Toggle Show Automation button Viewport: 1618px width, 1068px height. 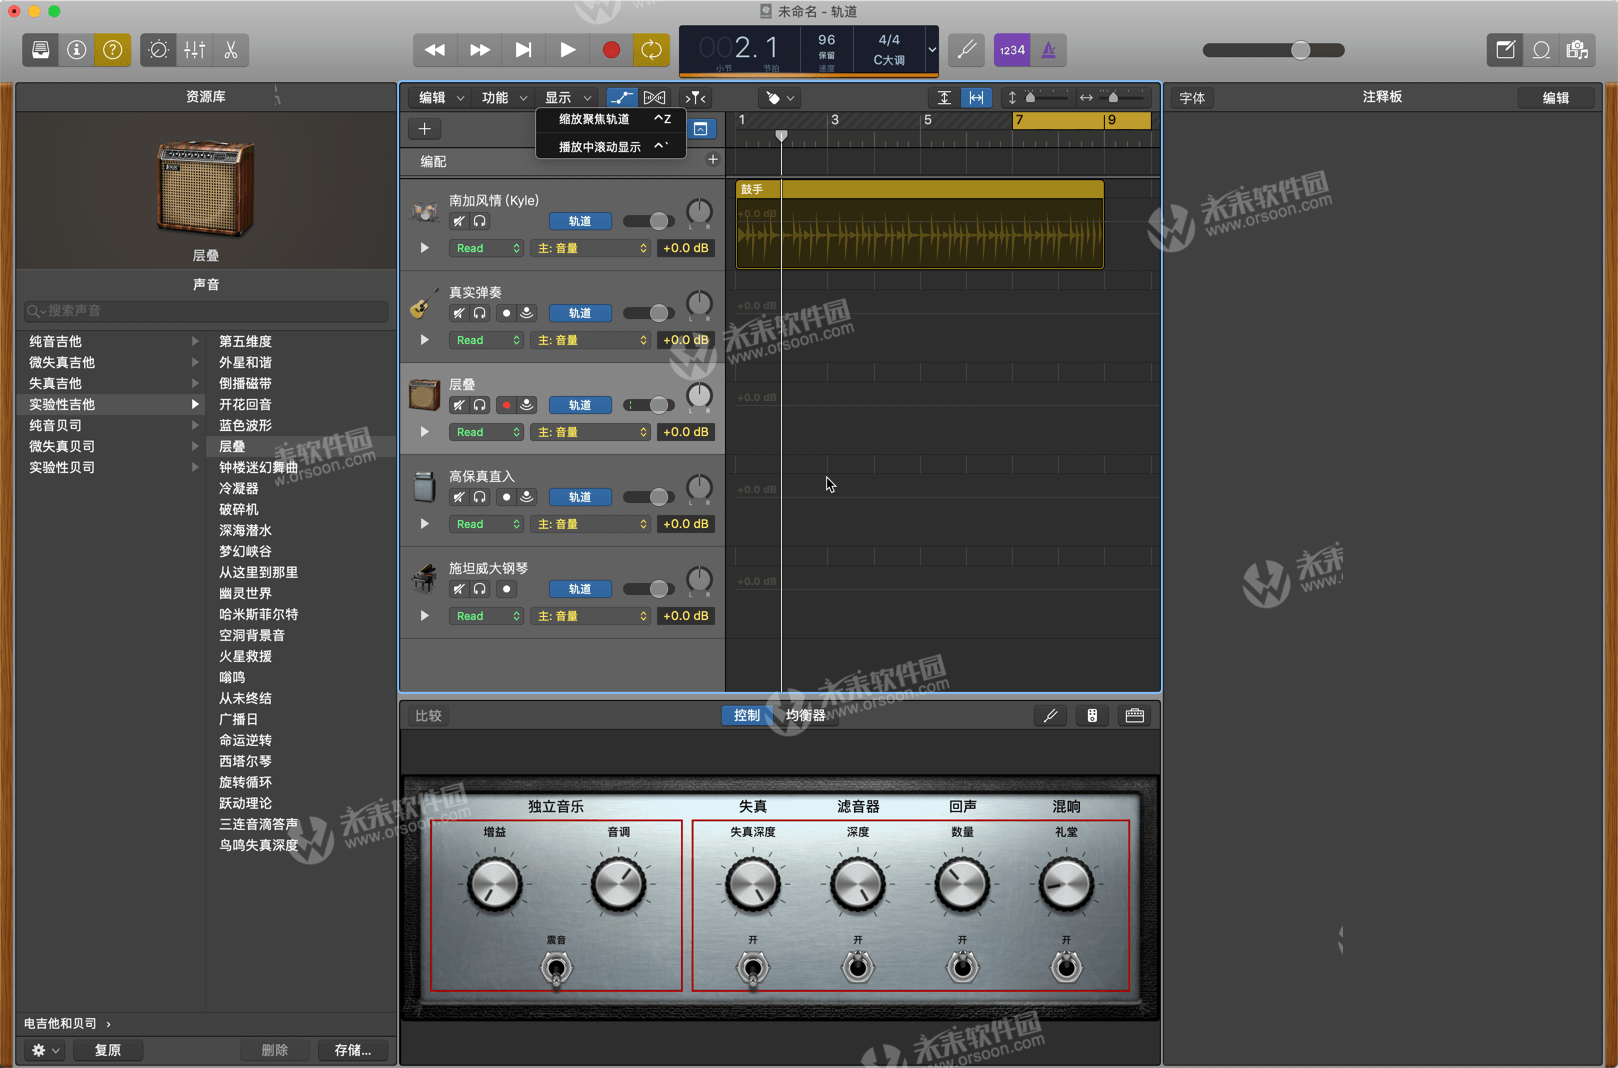[621, 97]
